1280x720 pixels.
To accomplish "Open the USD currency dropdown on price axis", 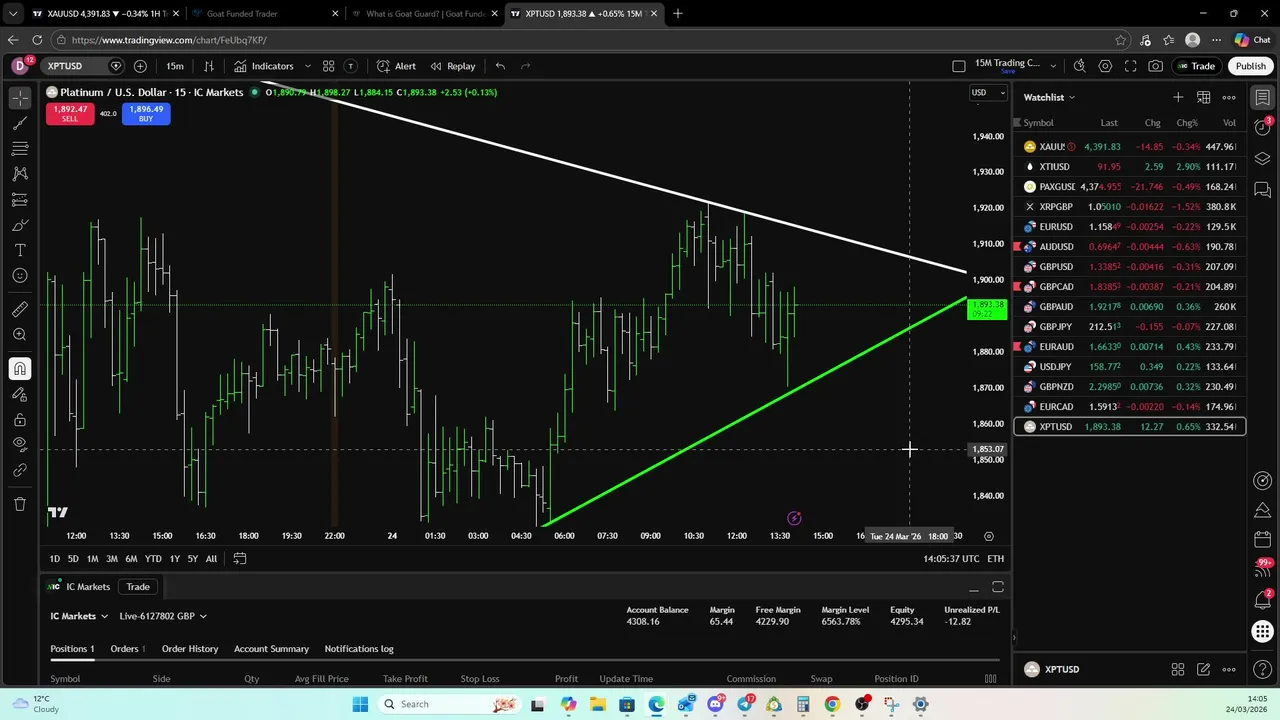I will coord(984,93).
